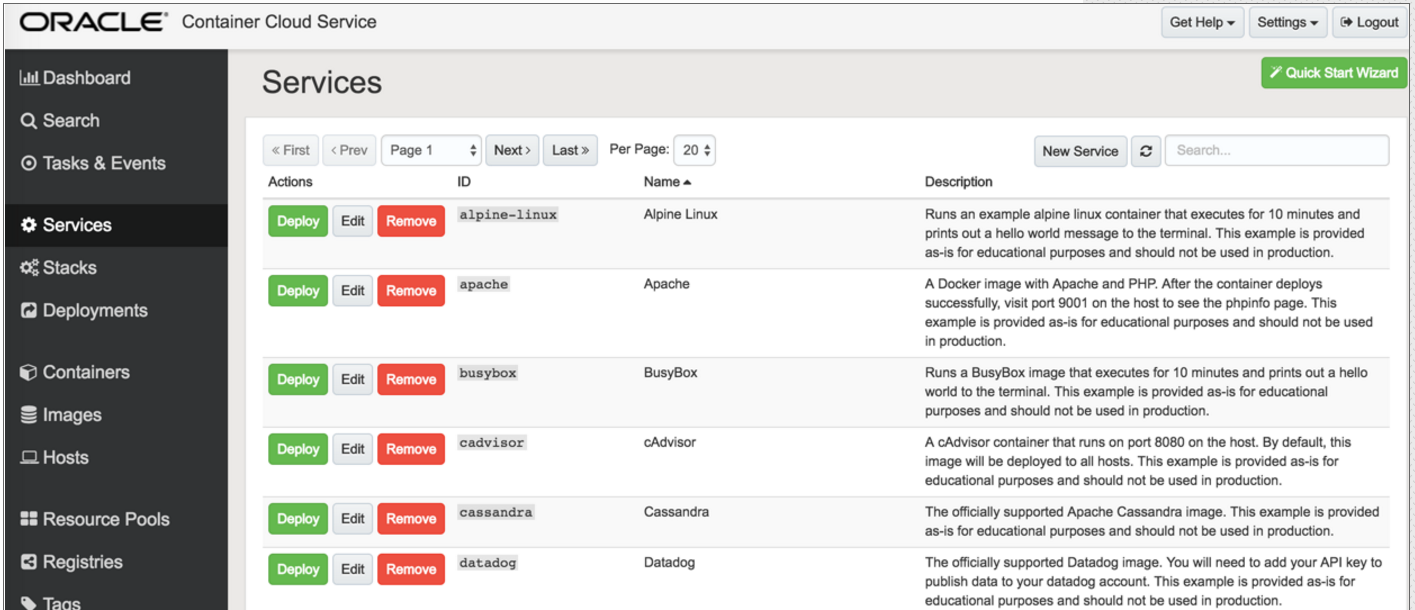Image resolution: width=1415 pixels, height=610 pixels.
Task: Click the services Search input field
Action: 1277,151
